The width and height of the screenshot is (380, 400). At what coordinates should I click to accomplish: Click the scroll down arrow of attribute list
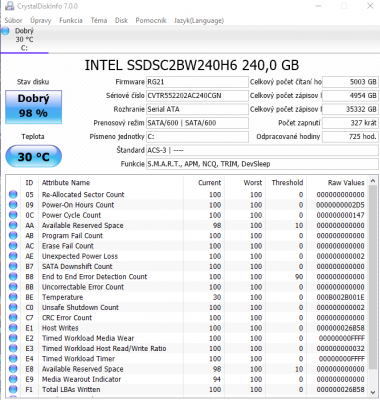coord(373,392)
